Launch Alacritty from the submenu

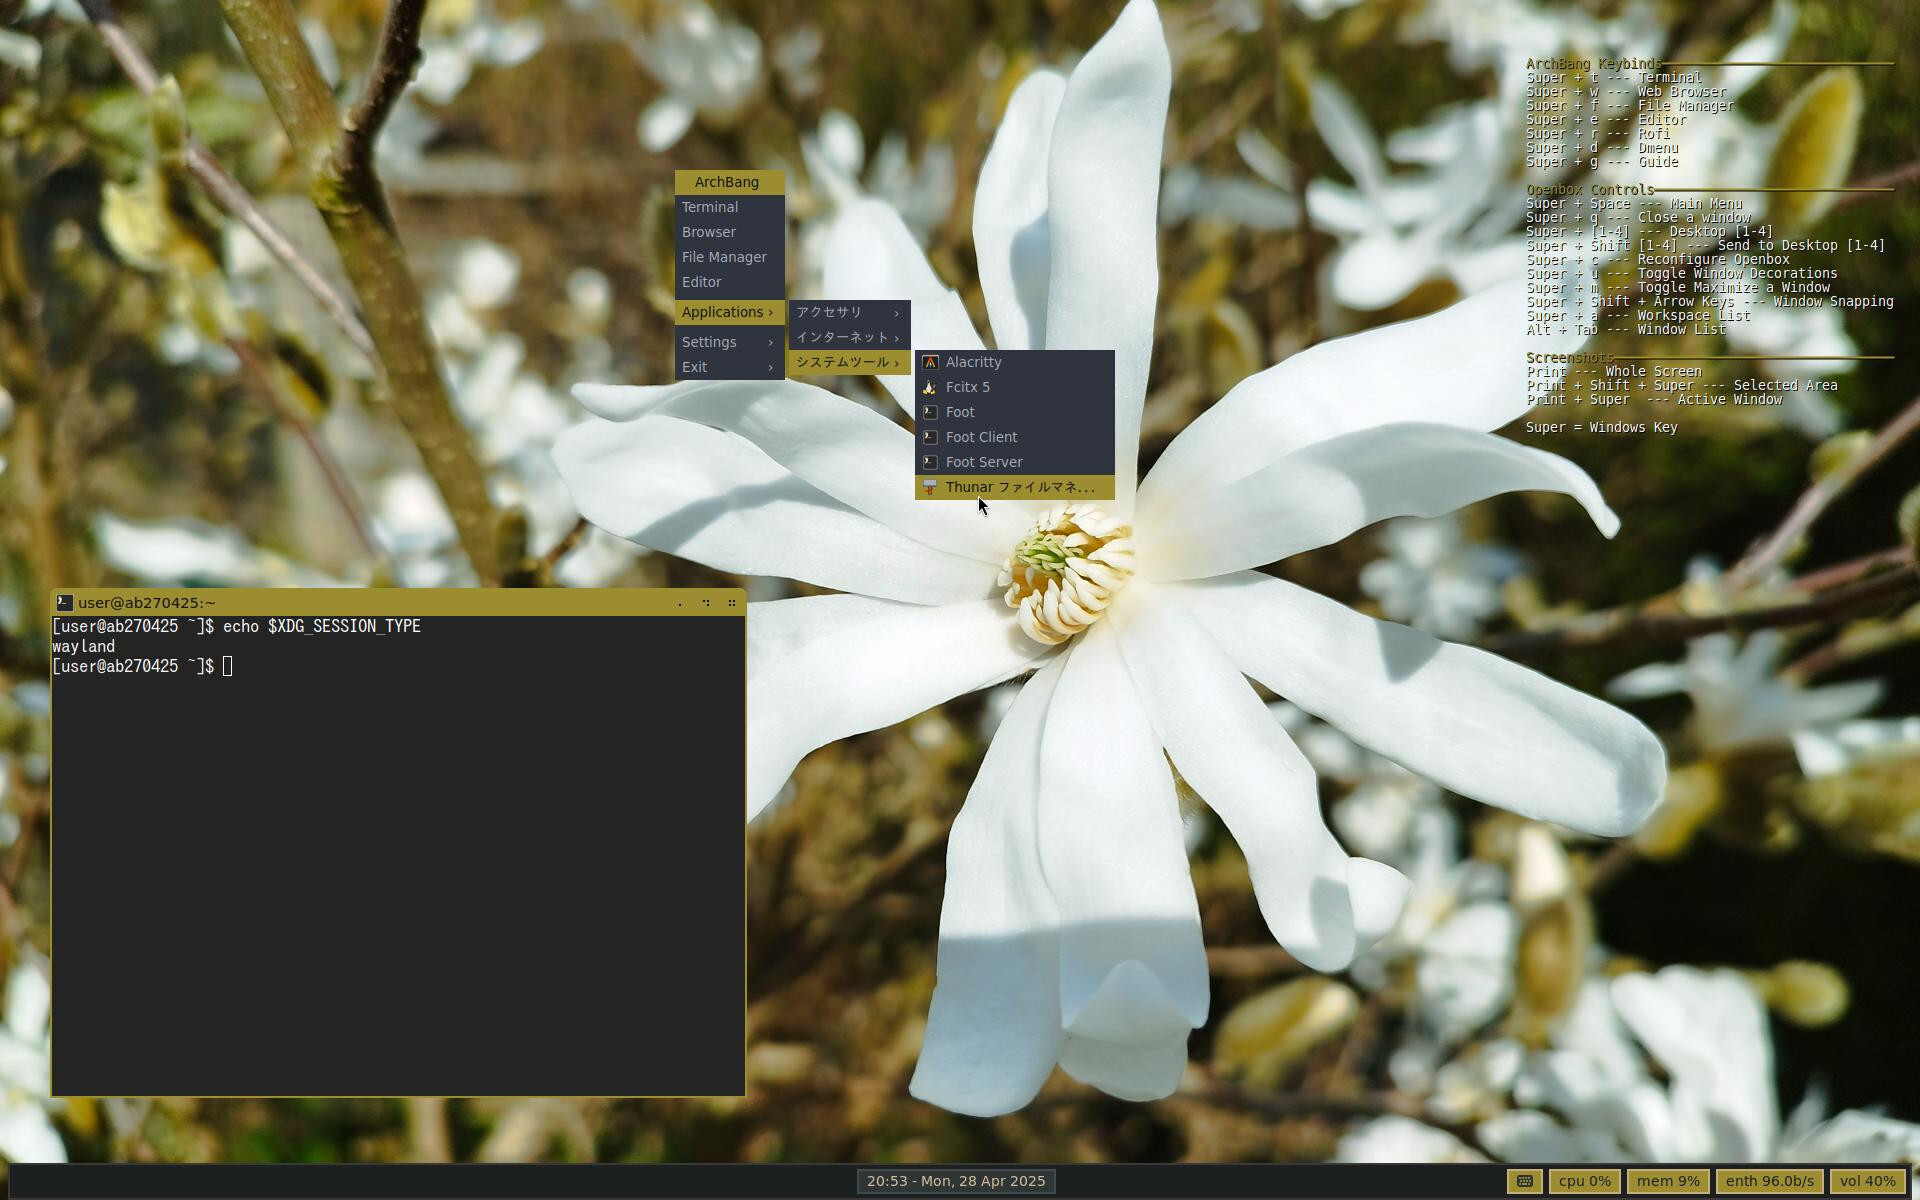click(1014, 362)
